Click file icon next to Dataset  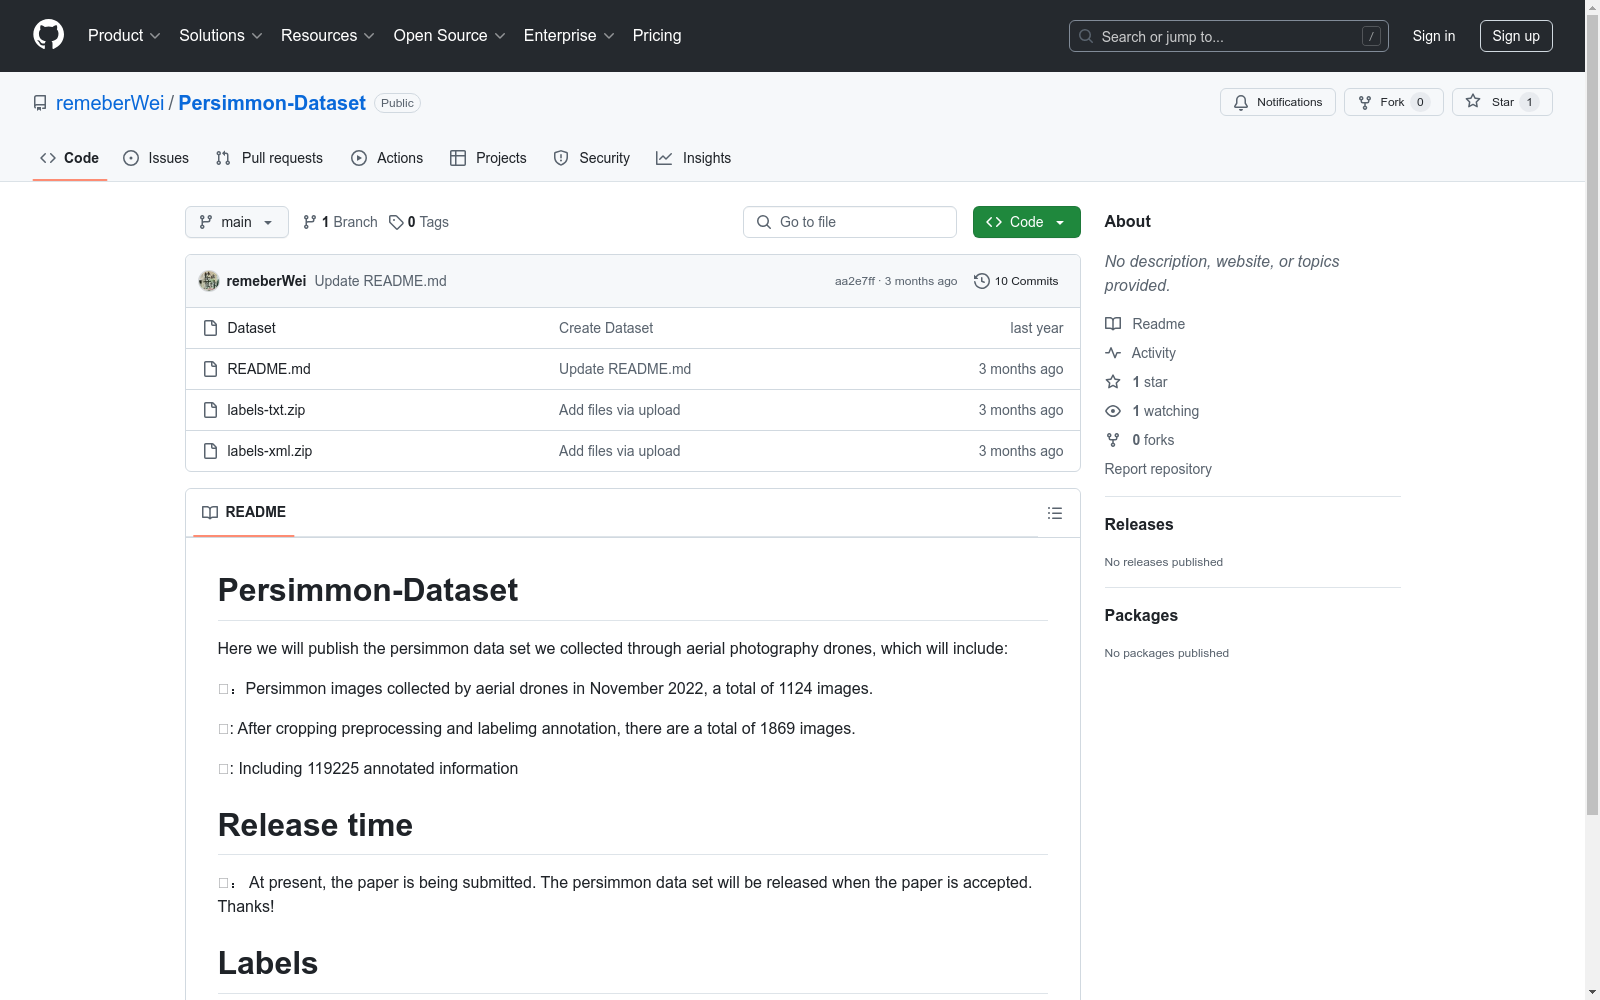point(210,328)
